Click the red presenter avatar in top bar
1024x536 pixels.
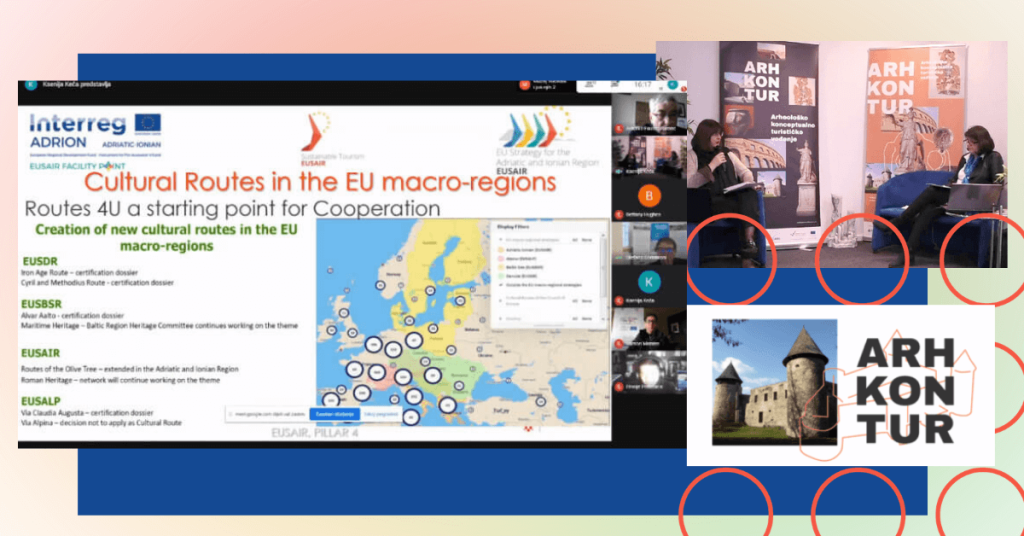pyautogui.click(x=523, y=86)
